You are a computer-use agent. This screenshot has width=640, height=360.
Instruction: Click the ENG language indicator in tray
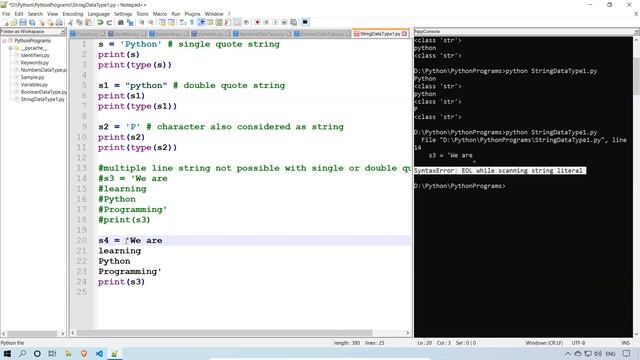pos(610,354)
